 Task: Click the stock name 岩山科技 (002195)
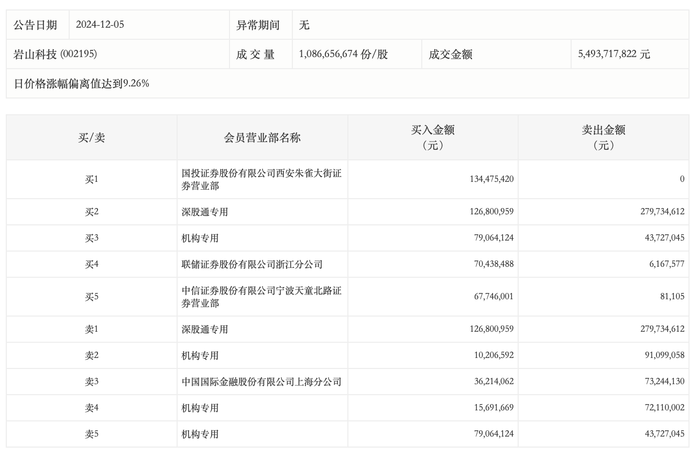coord(55,54)
